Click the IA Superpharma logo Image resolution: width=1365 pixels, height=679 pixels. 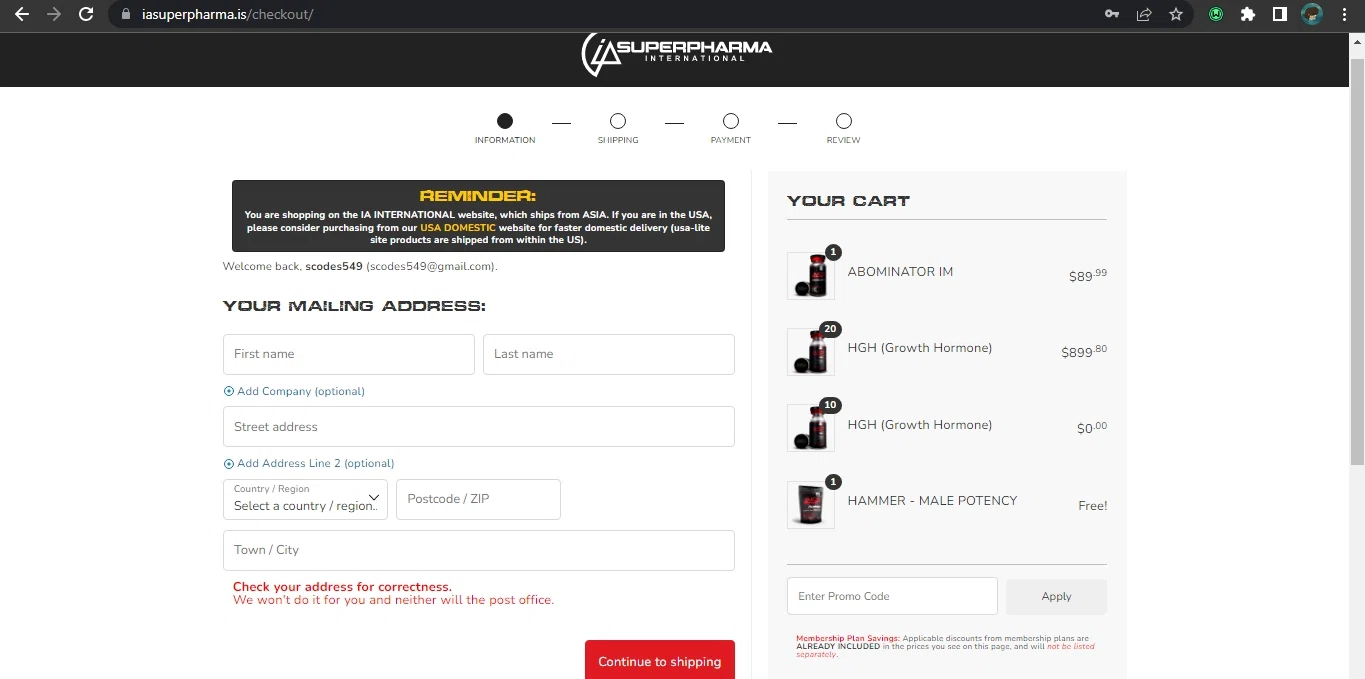click(x=677, y=54)
